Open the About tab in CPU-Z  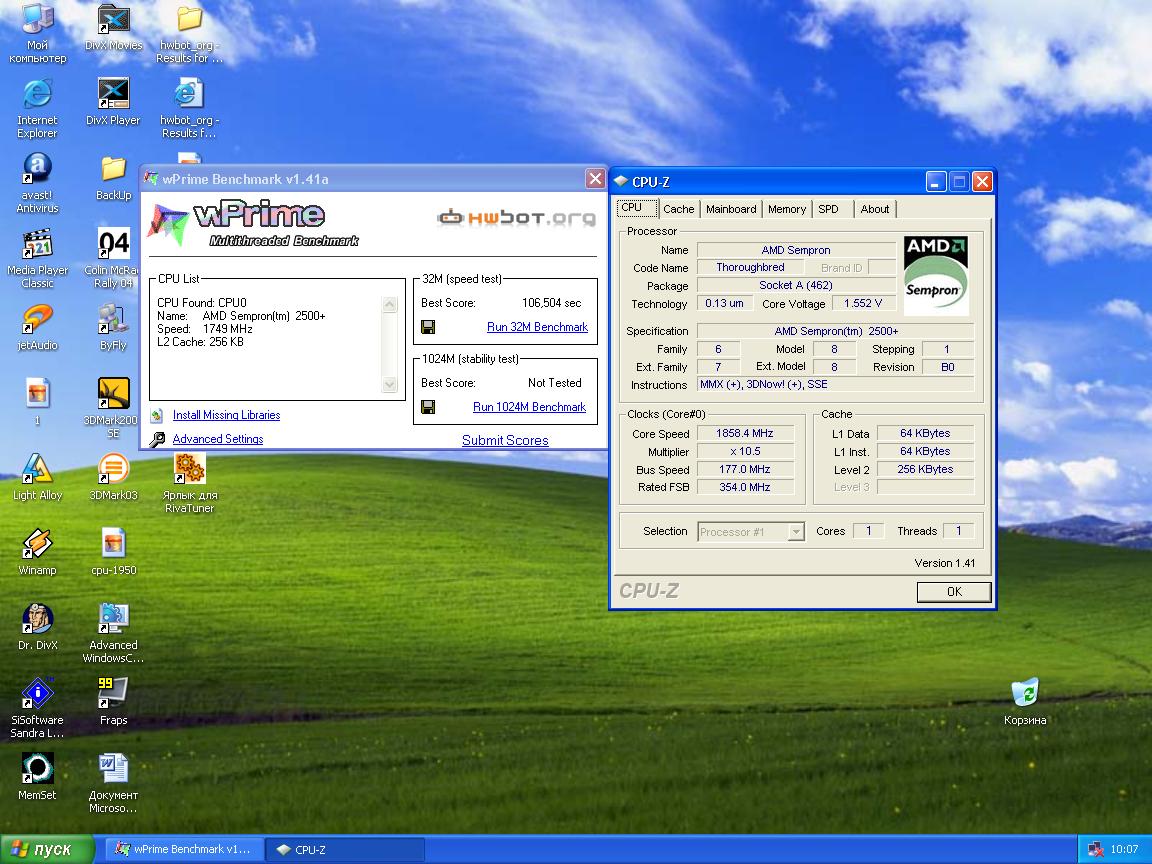(x=874, y=209)
